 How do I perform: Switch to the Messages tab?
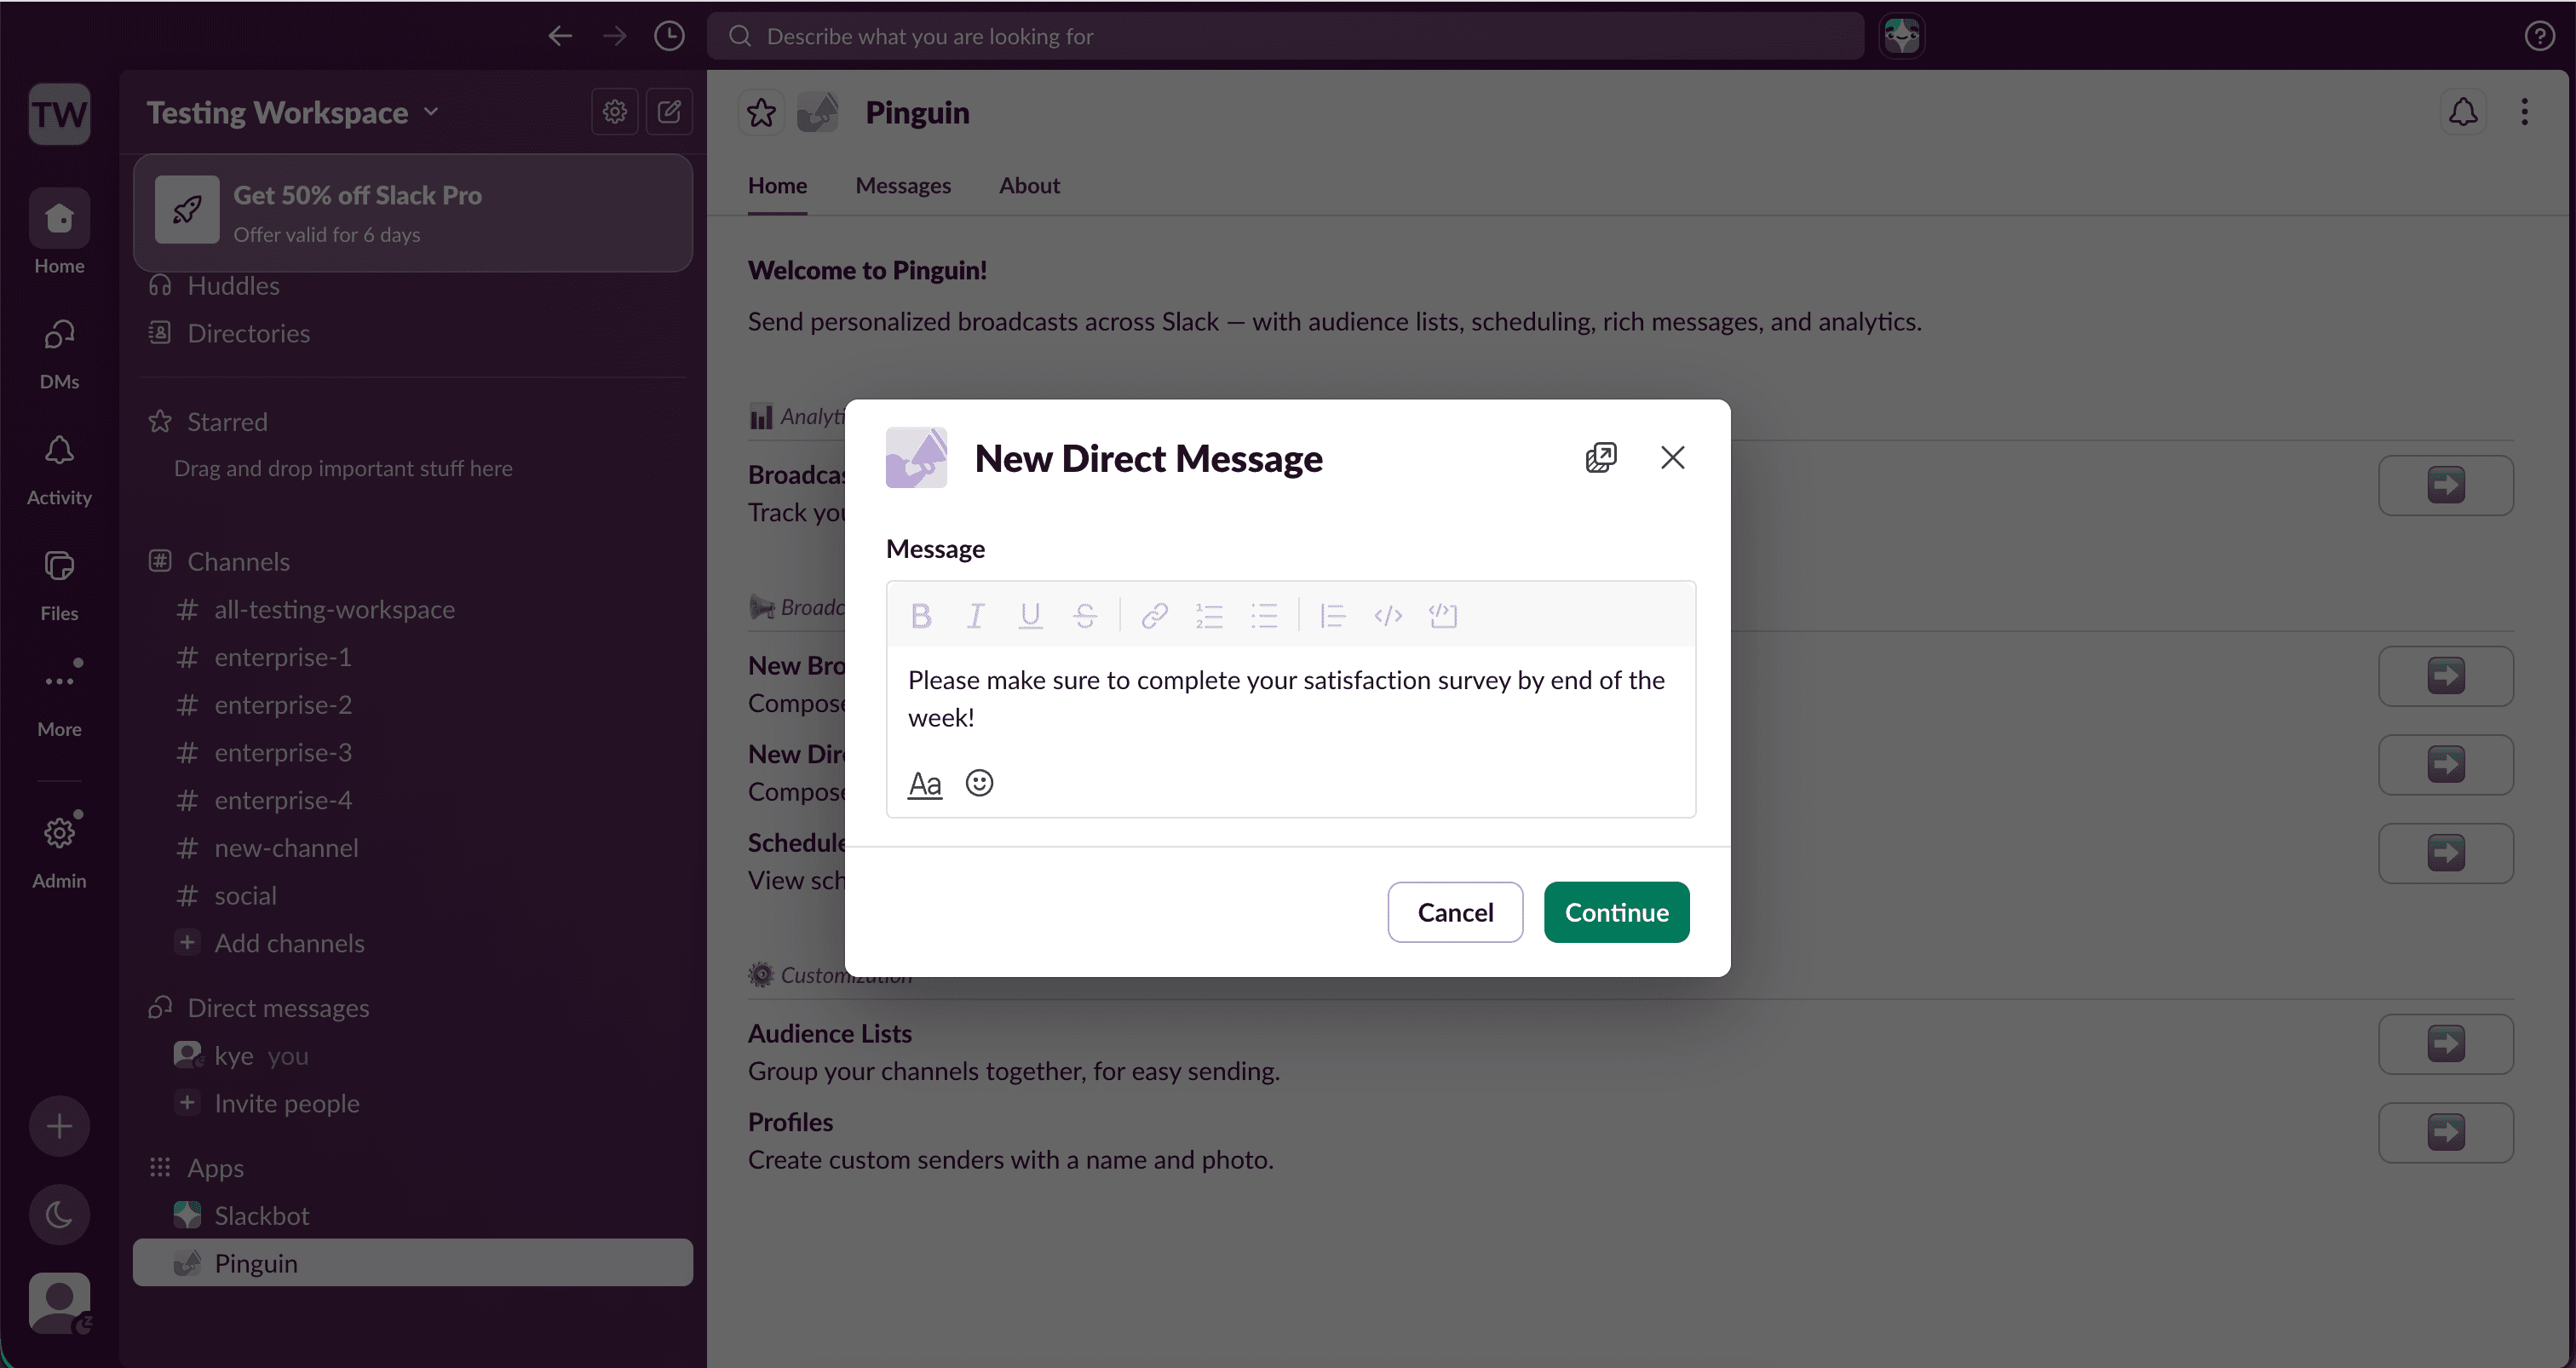pyautogui.click(x=903, y=186)
